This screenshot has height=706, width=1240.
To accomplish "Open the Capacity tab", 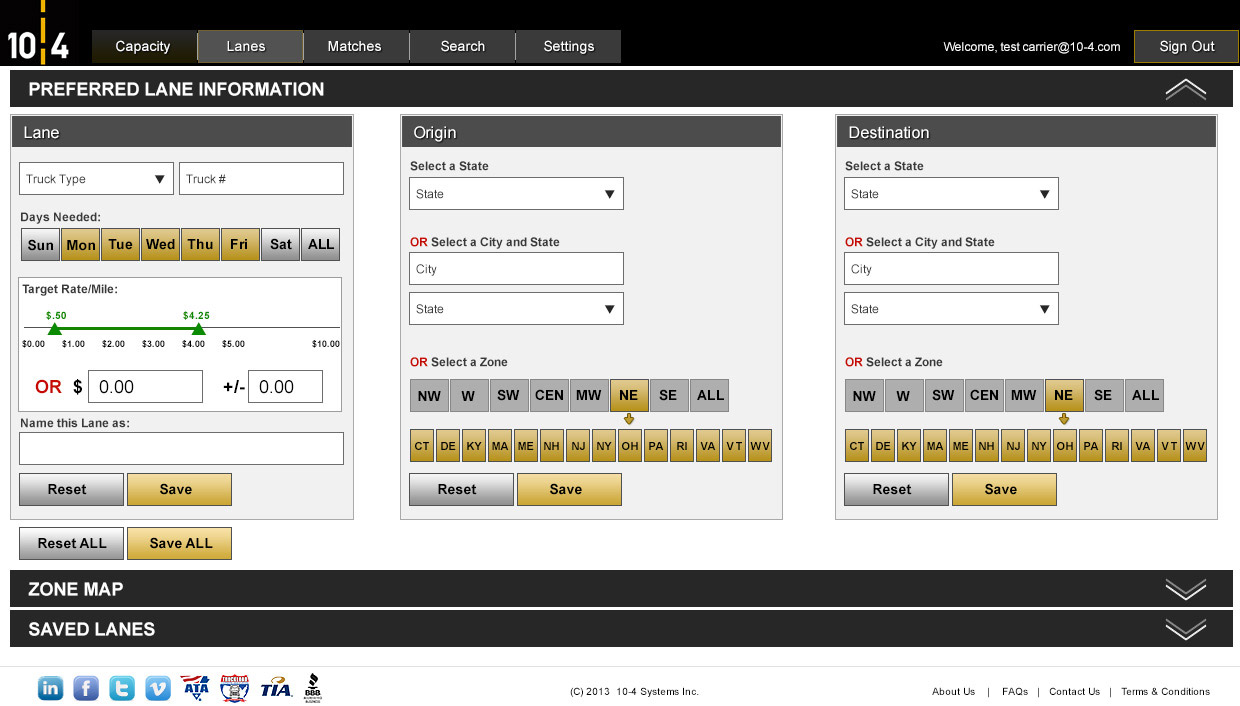I will click(x=143, y=47).
